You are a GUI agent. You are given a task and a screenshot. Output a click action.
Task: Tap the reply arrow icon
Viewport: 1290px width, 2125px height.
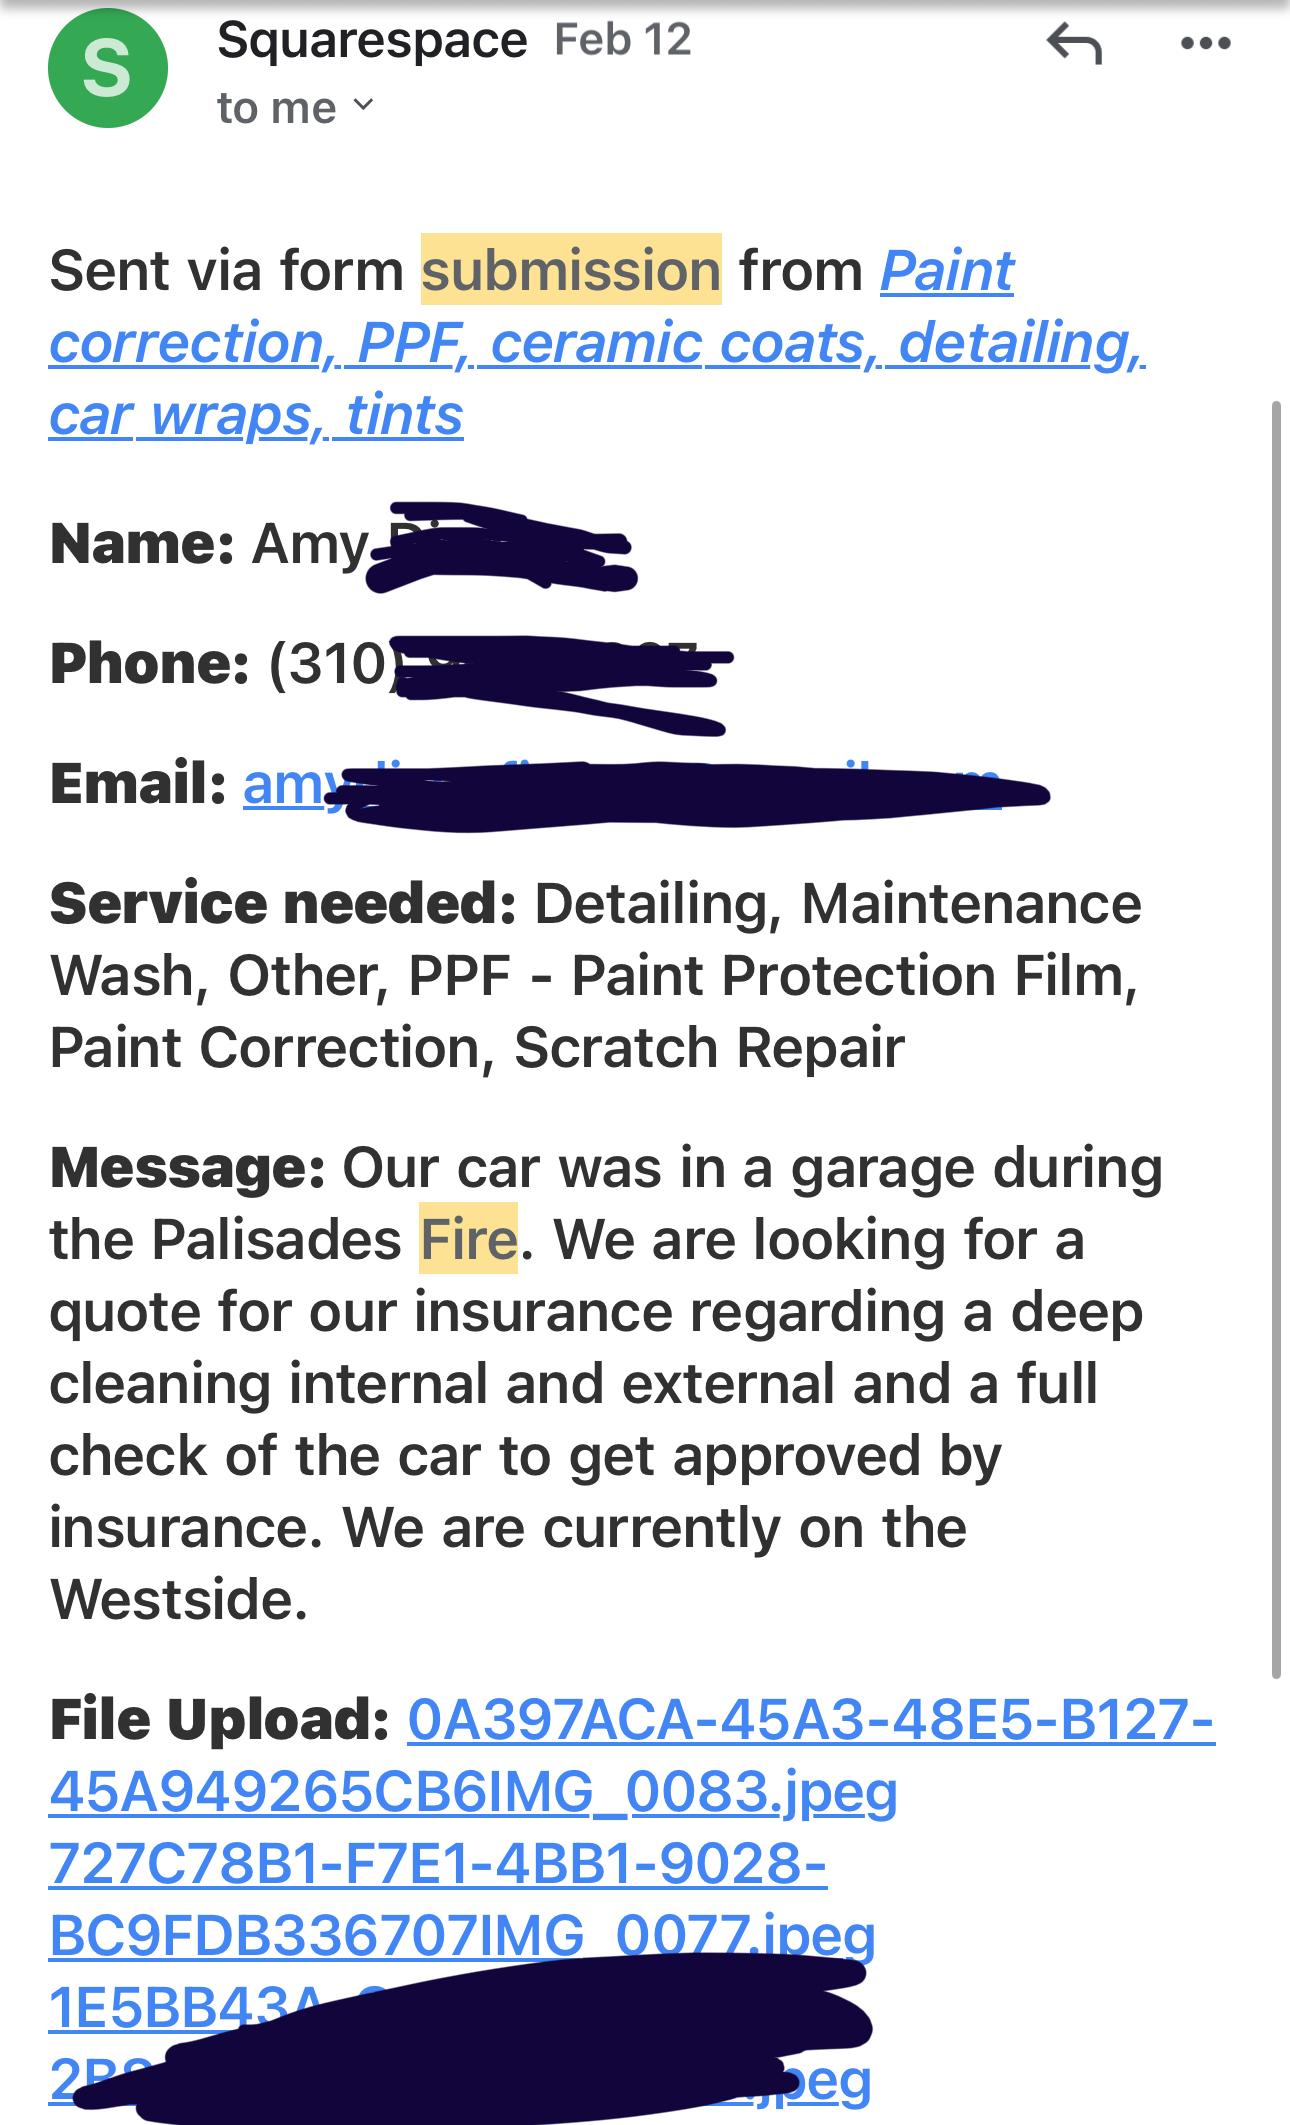pyautogui.click(x=1074, y=44)
